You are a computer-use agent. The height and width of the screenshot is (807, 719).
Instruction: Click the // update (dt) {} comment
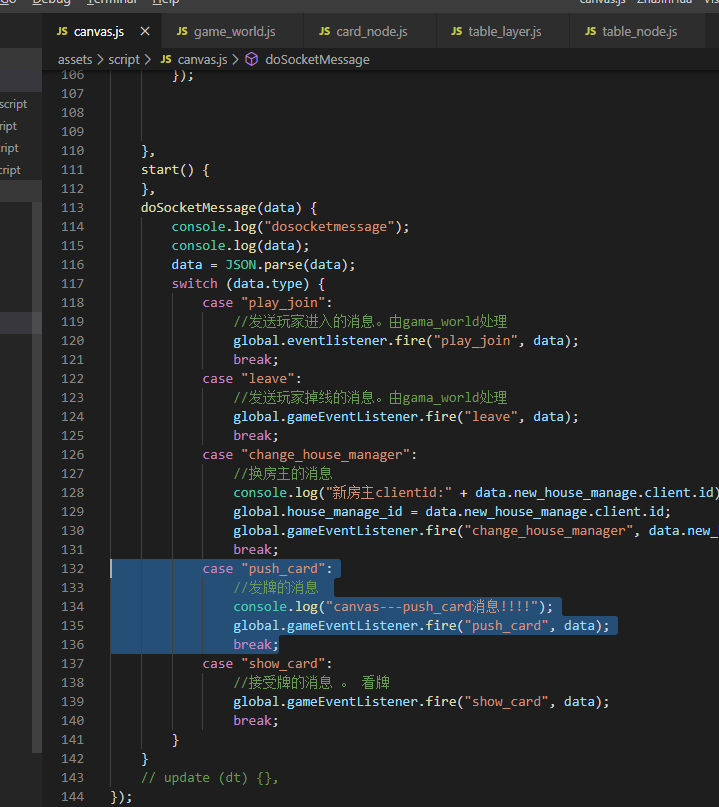tap(209, 778)
